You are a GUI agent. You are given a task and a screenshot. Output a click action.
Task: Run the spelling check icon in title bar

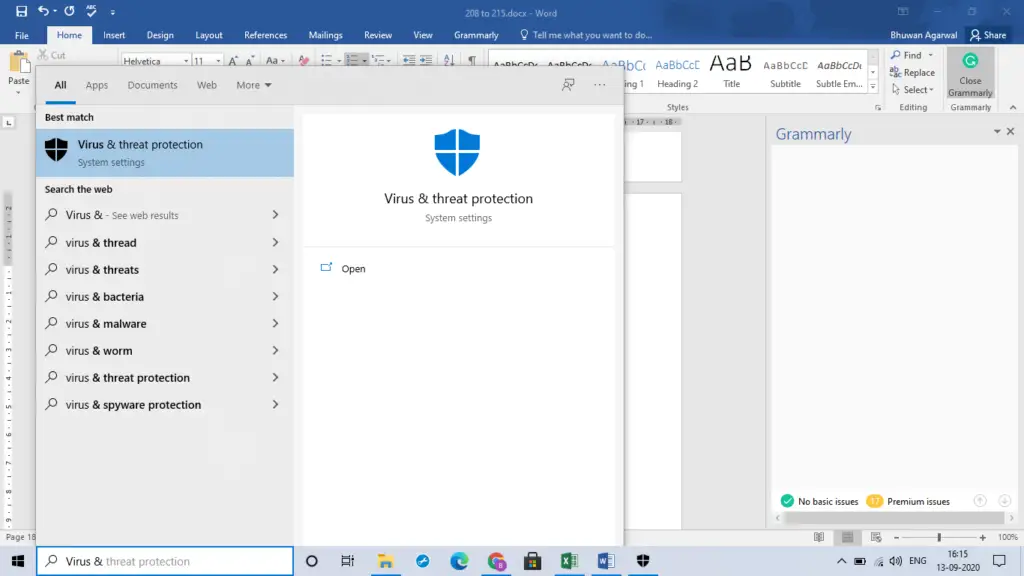coord(91,11)
